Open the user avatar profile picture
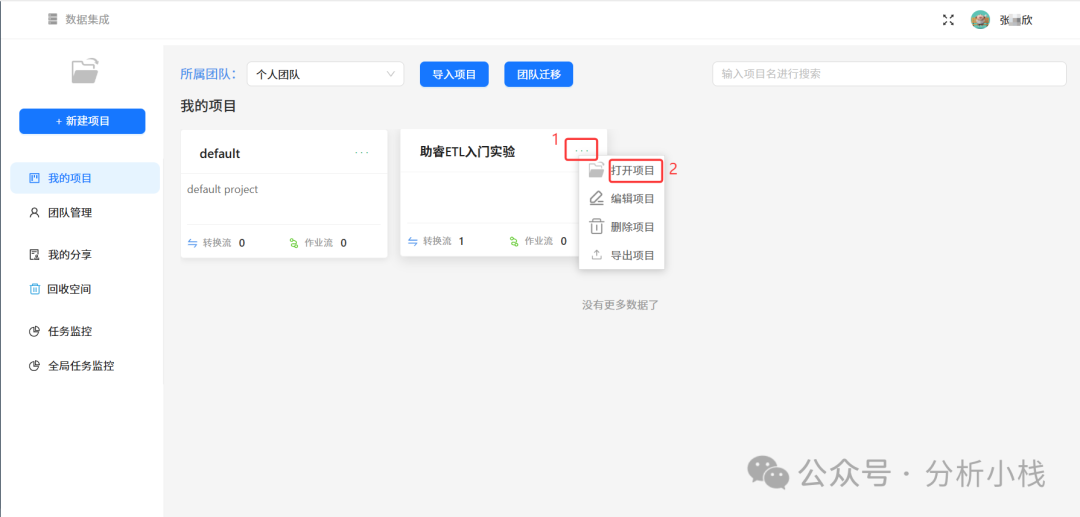The height and width of the screenshot is (517, 1080). coord(980,20)
